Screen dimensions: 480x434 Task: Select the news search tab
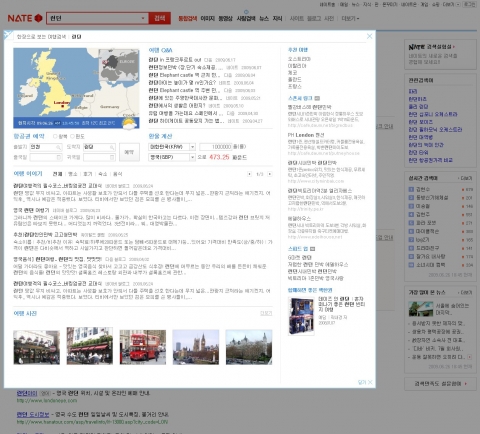tap(264, 19)
